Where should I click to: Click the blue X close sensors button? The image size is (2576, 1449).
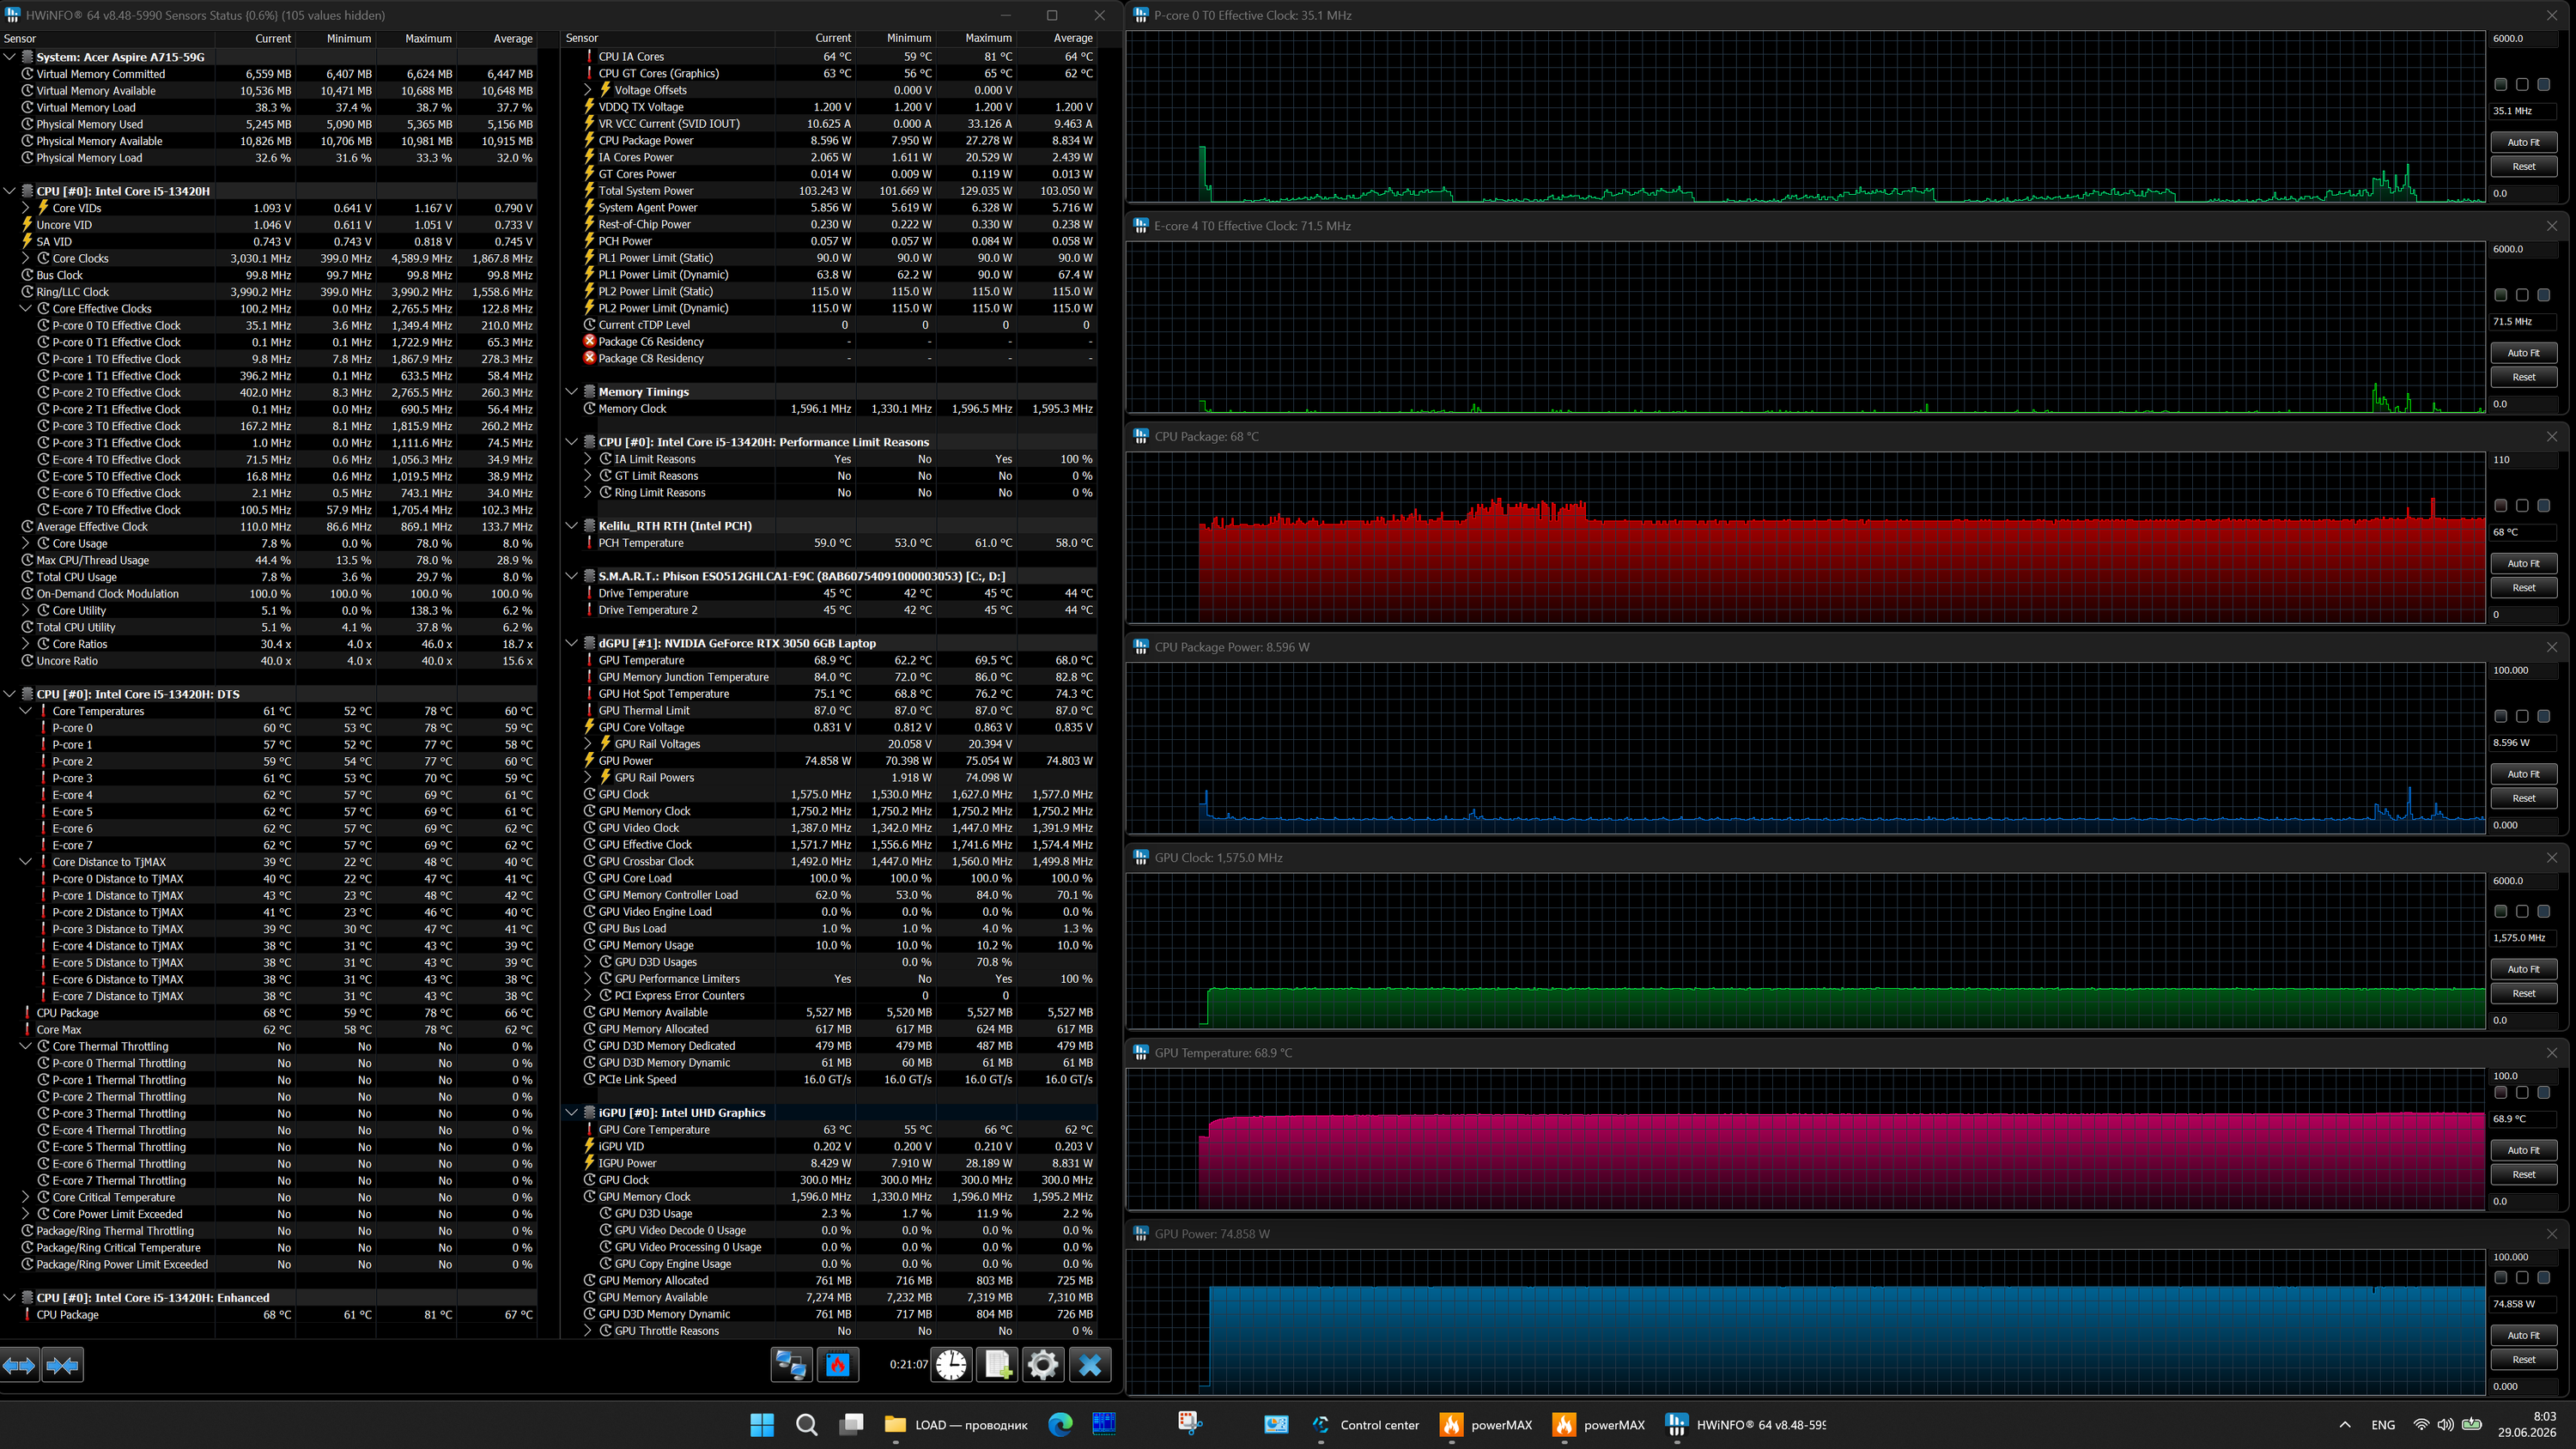coord(1090,1365)
